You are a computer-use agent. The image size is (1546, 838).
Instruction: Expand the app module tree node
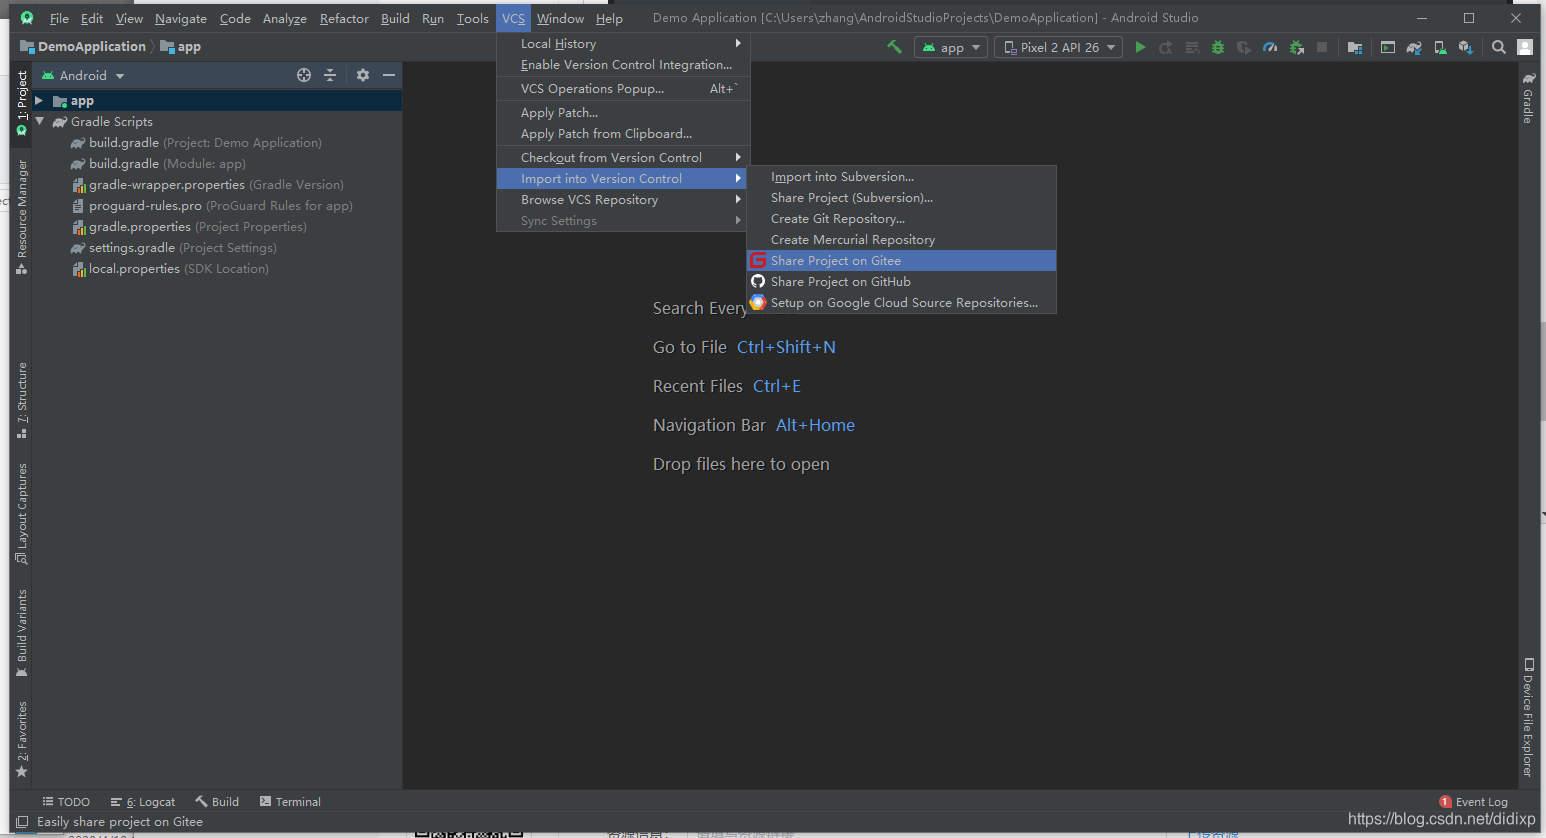[x=39, y=101]
